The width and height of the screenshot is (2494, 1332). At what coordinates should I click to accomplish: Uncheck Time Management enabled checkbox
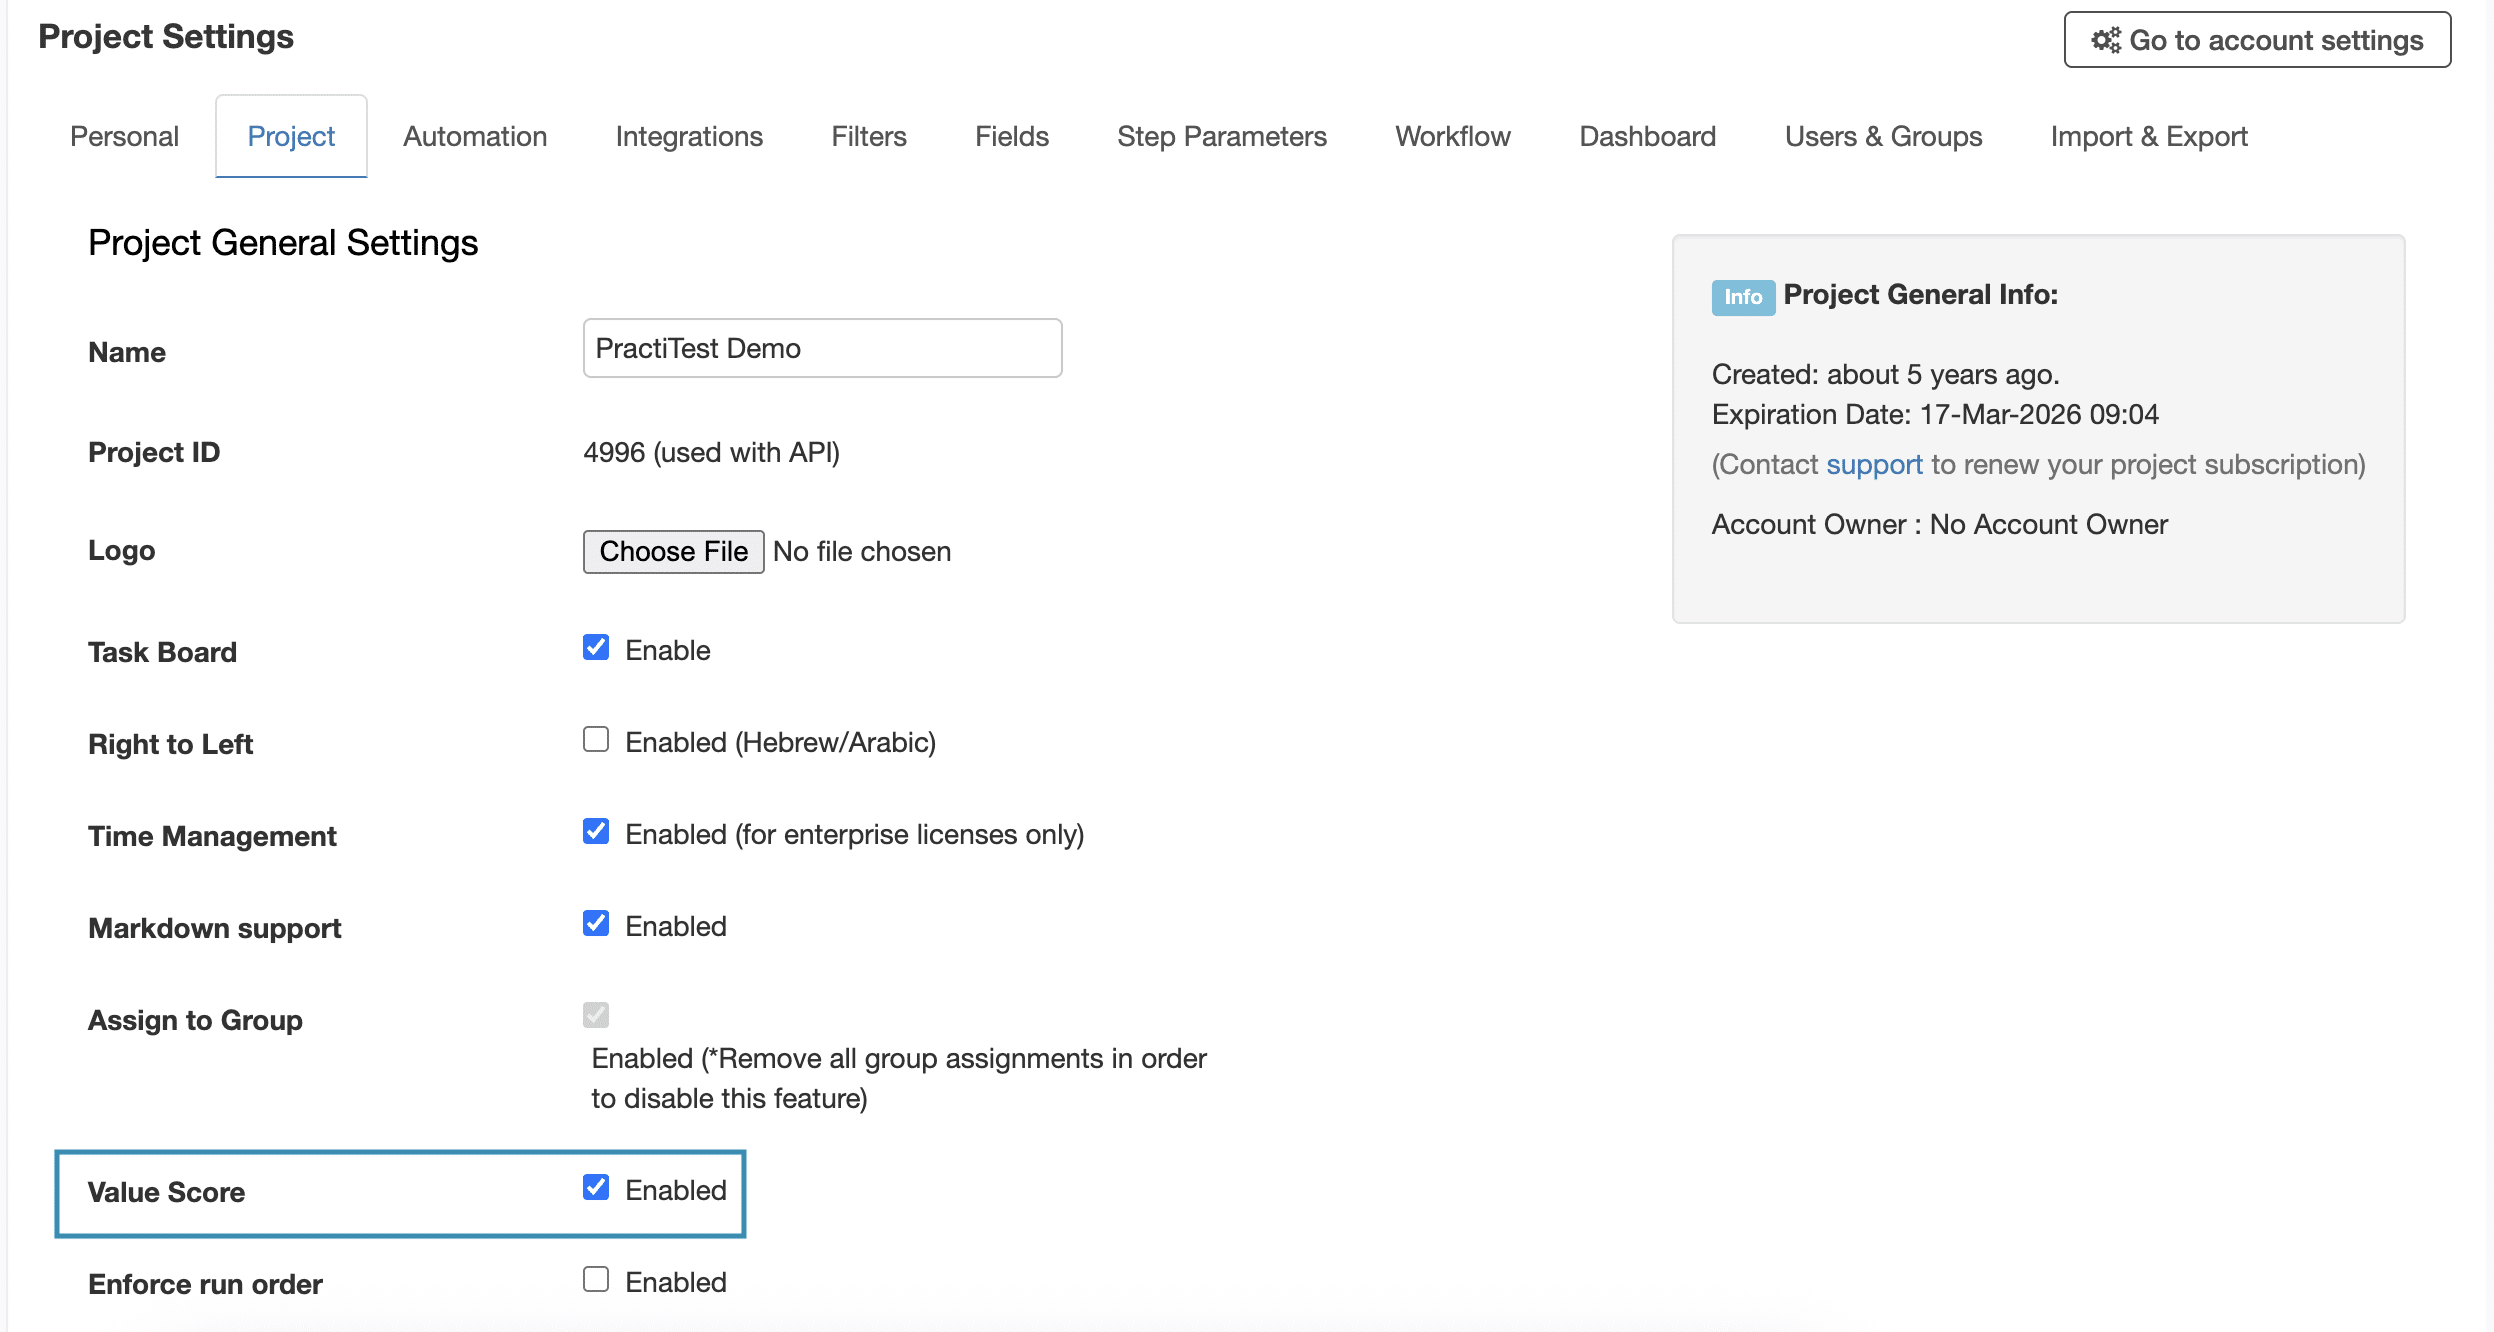coord(596,832)
